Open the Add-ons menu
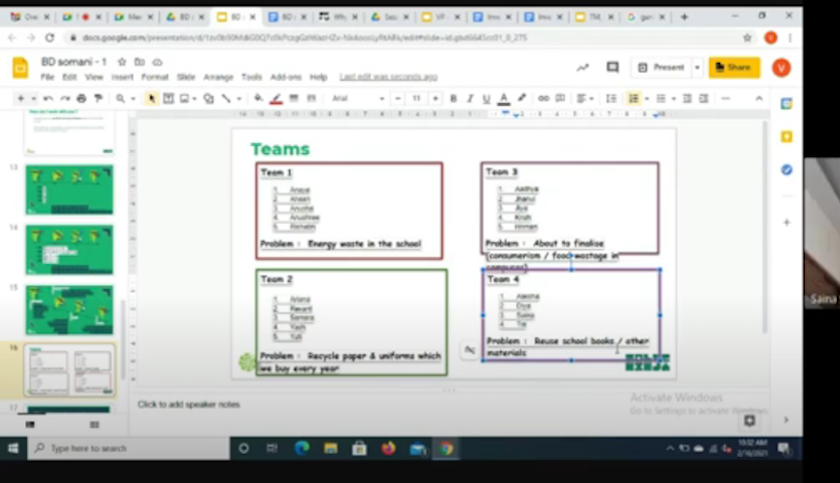The width and height of the screenshot is (840, 483). pyautogui.click(x=286, y=77)
